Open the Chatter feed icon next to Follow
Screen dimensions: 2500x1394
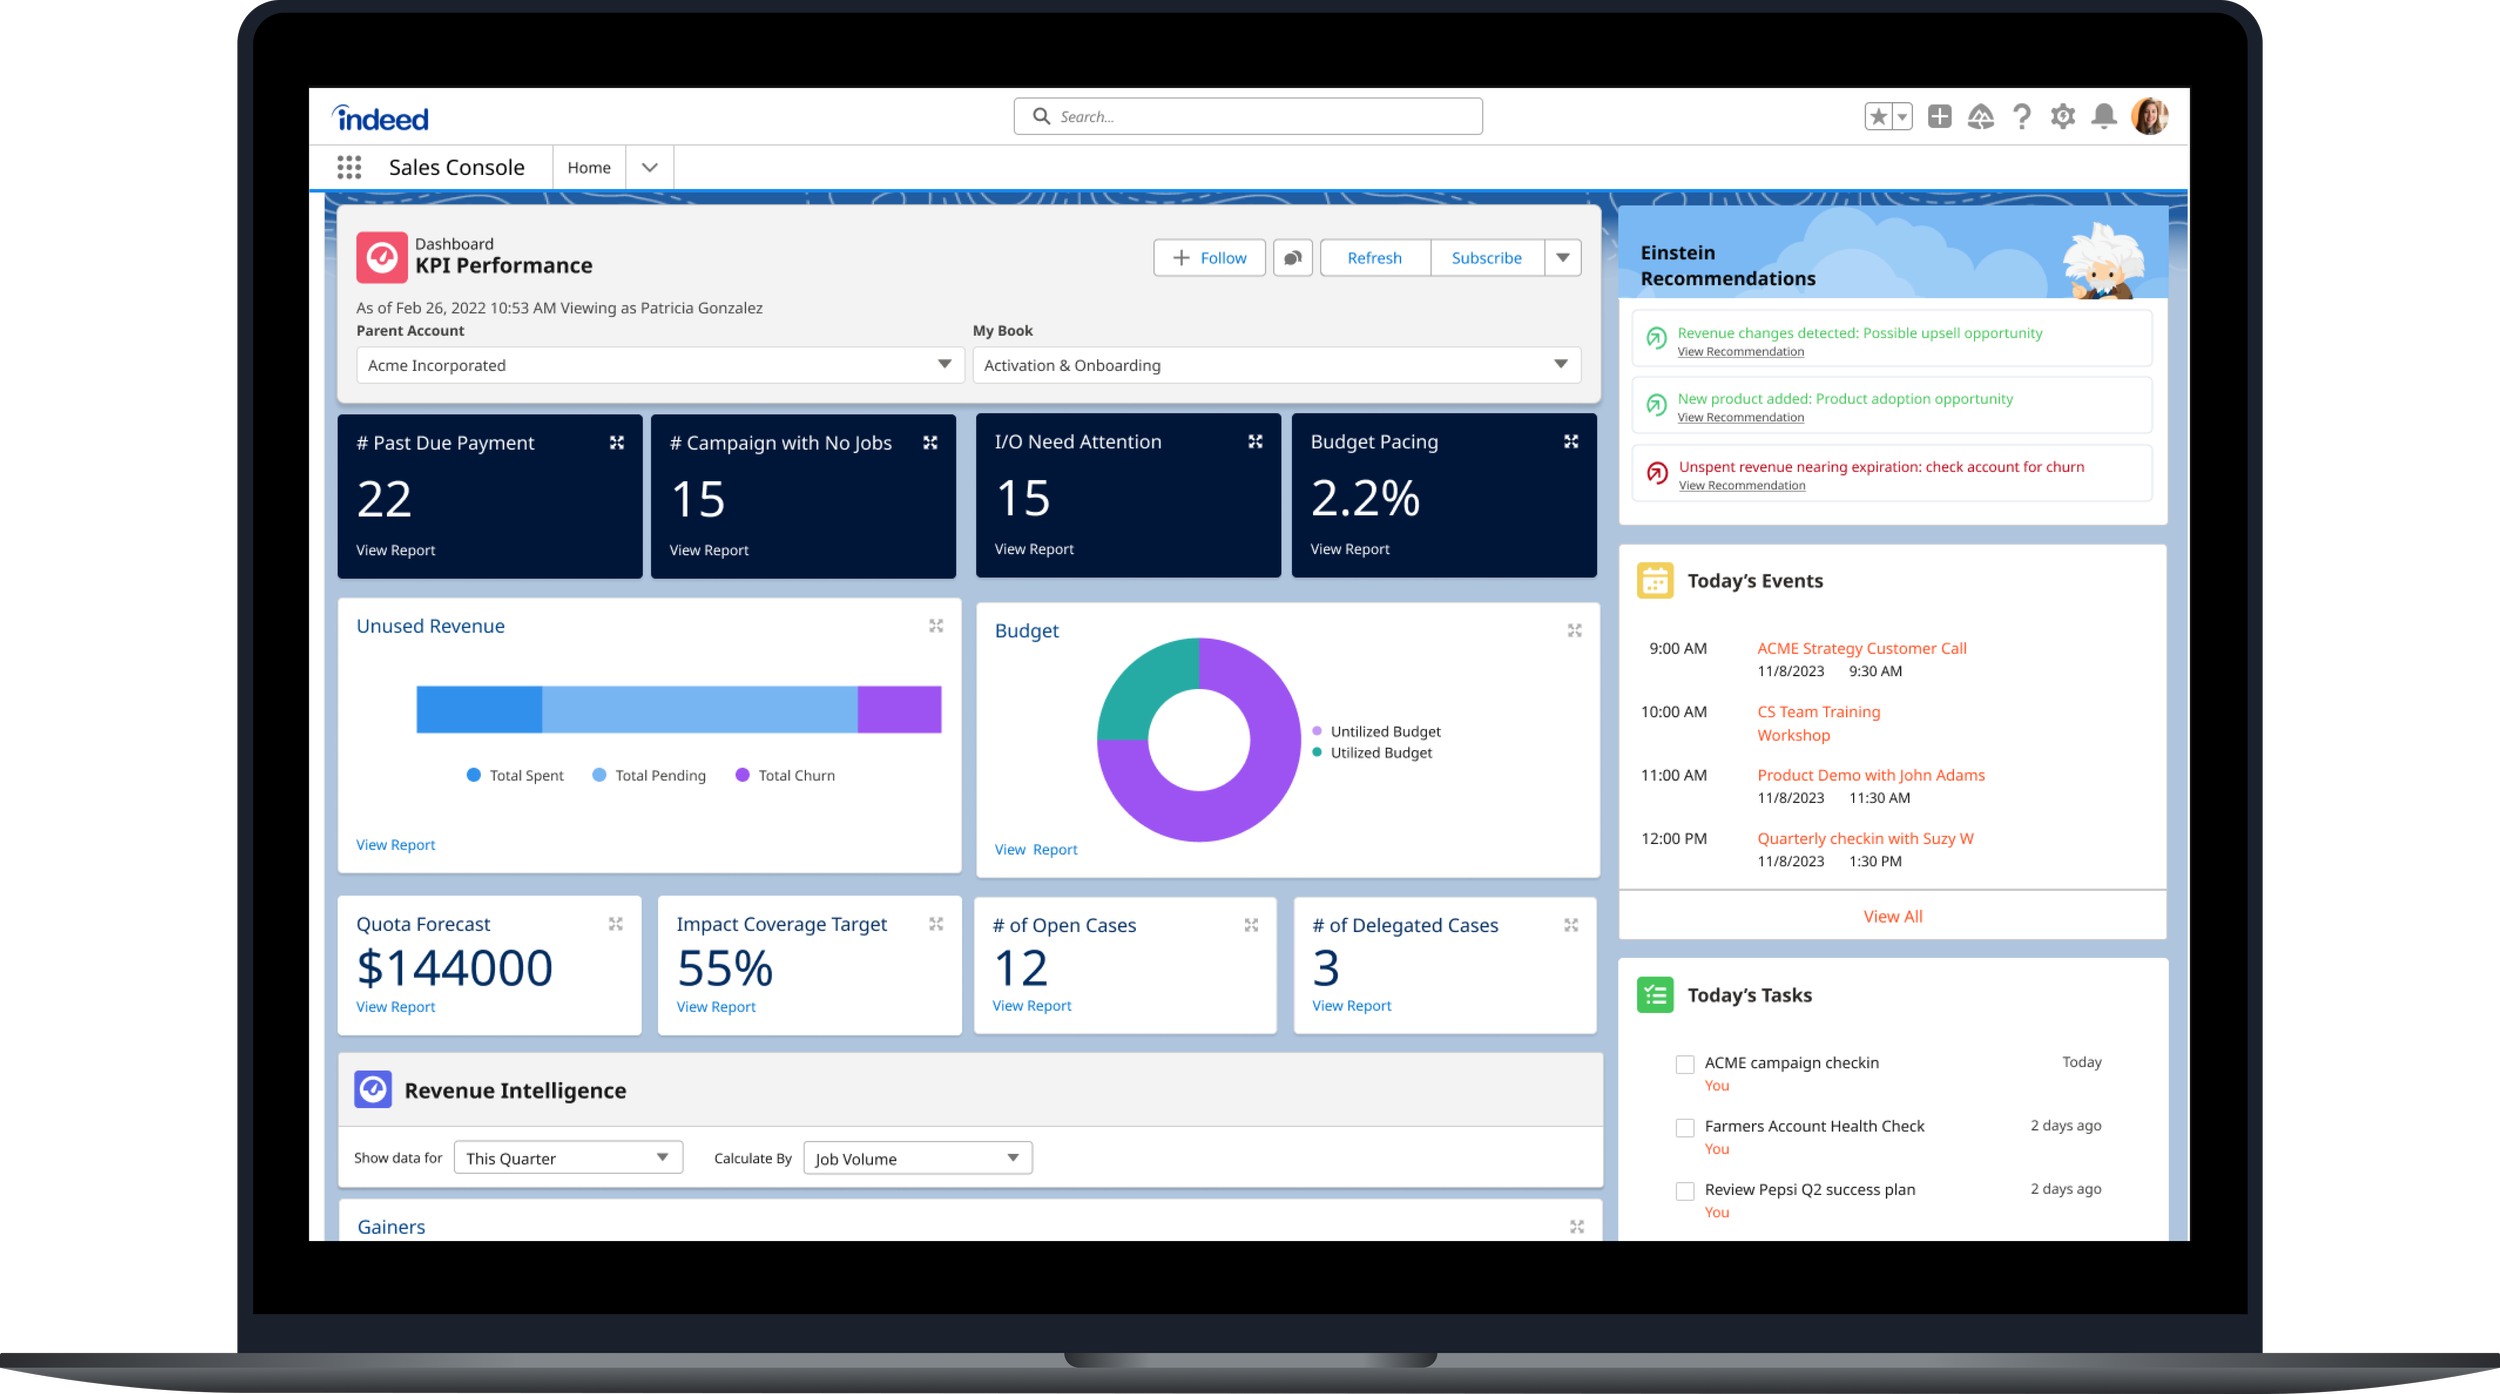1292,257
